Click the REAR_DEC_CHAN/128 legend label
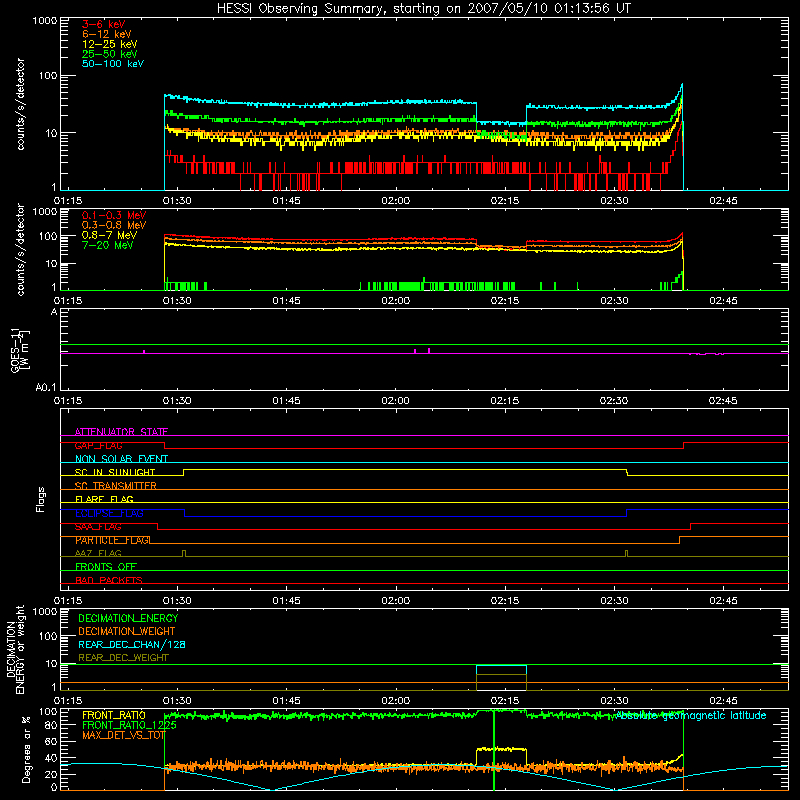The image size is (800, 800). coord(132,644)
